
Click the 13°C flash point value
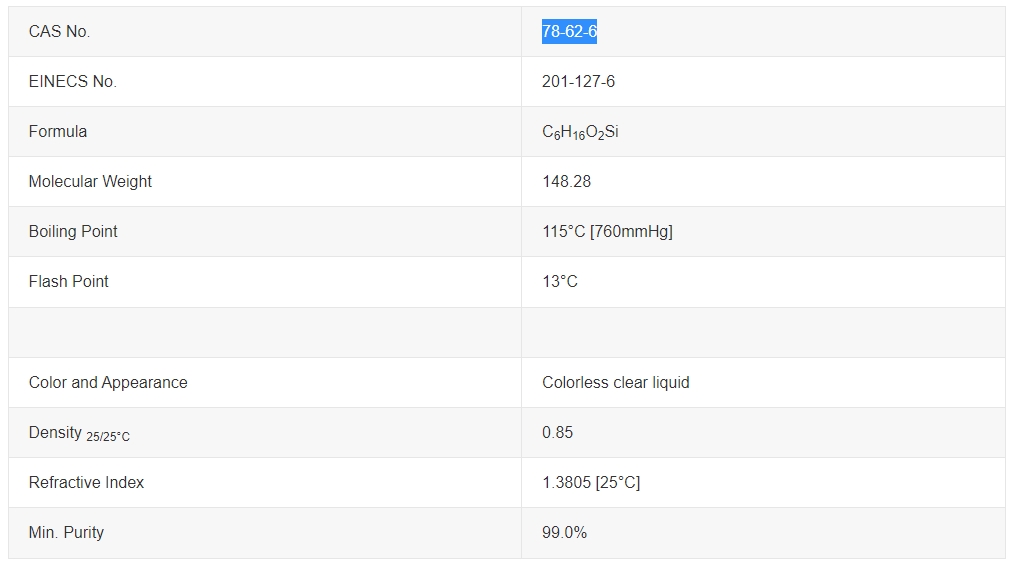(560, 282)
